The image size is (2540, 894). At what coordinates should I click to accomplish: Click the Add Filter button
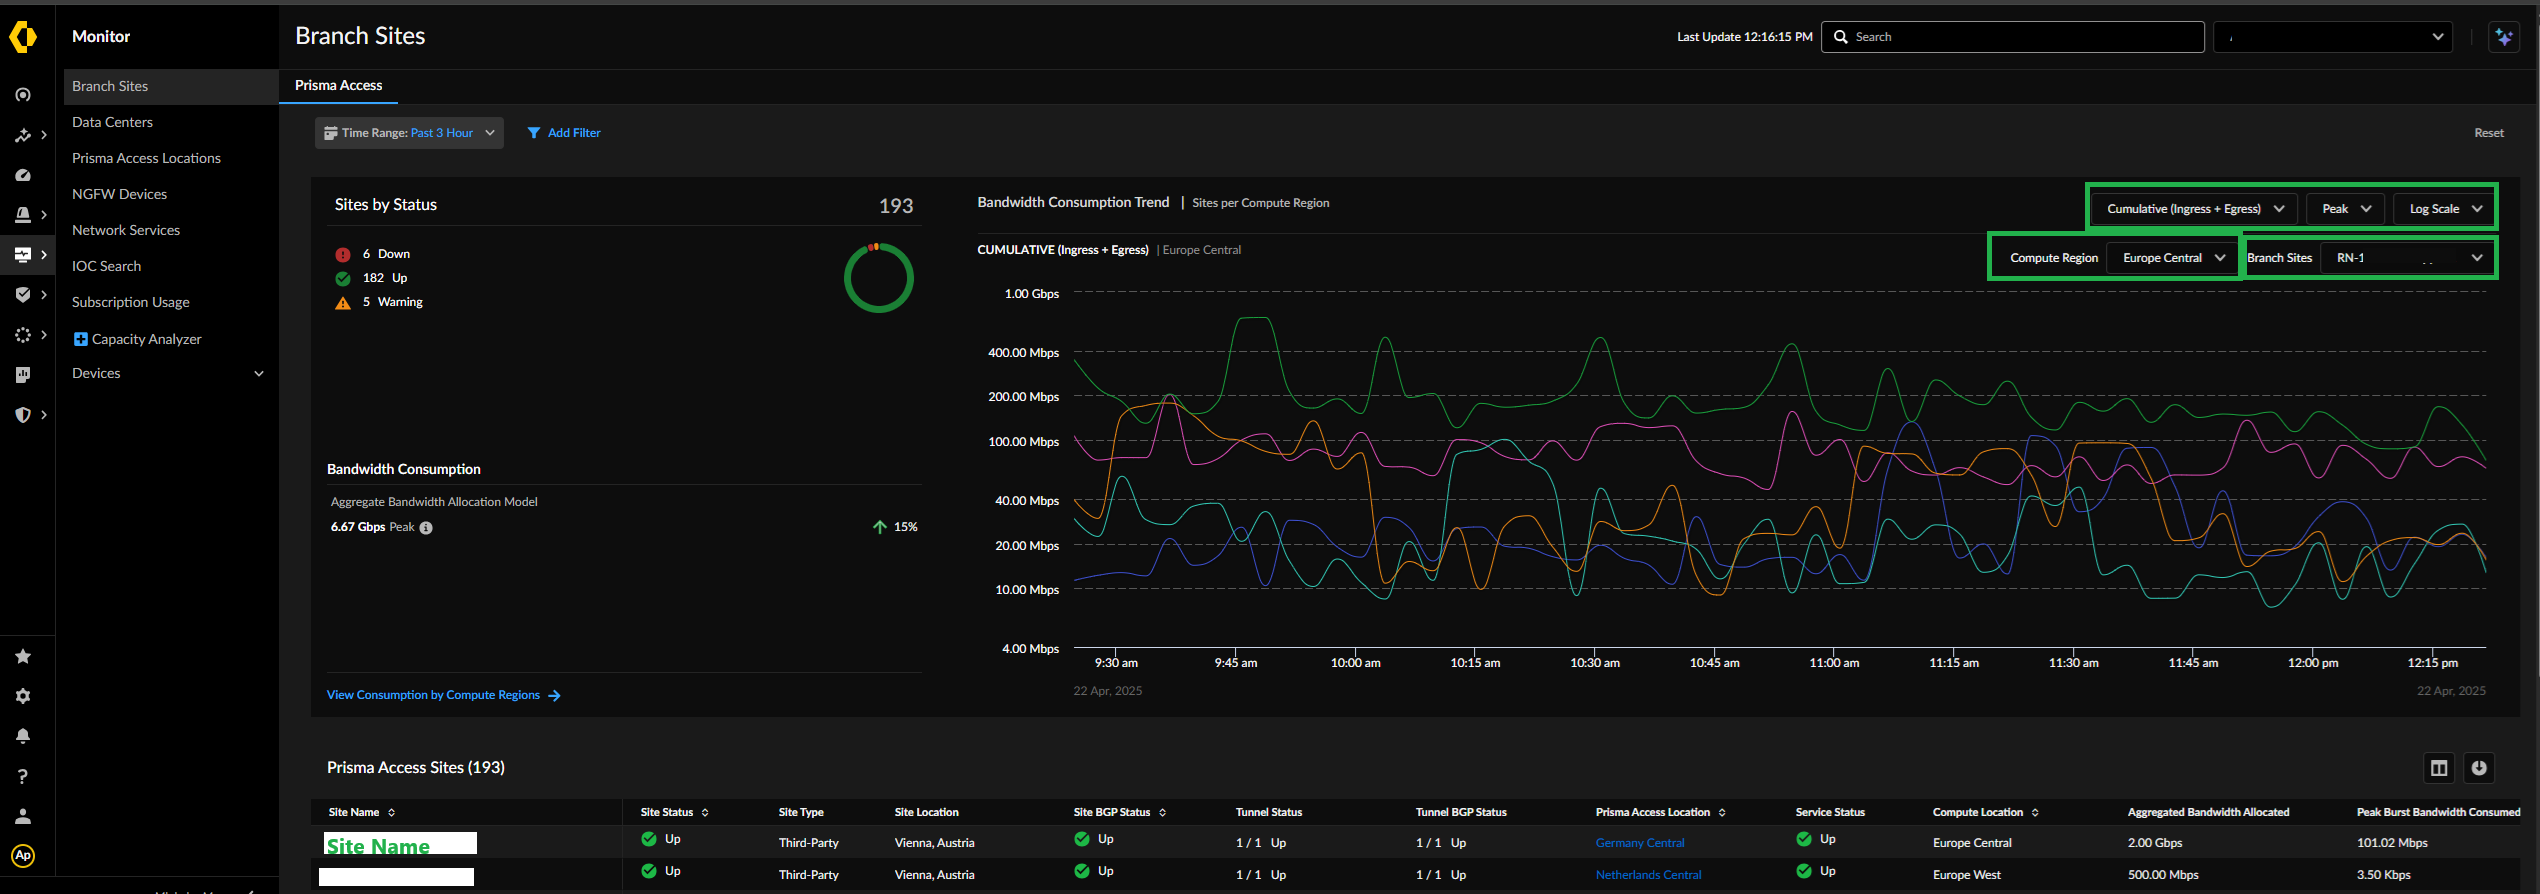pos(564,133)
